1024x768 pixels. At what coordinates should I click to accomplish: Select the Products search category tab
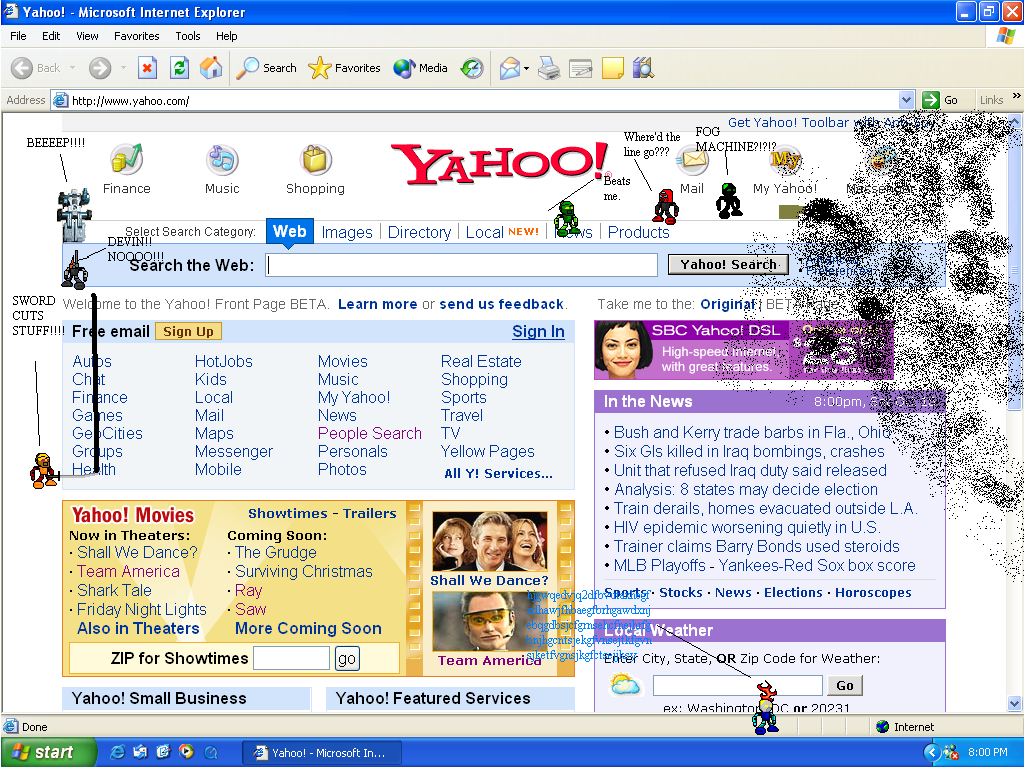coord(639,232)
